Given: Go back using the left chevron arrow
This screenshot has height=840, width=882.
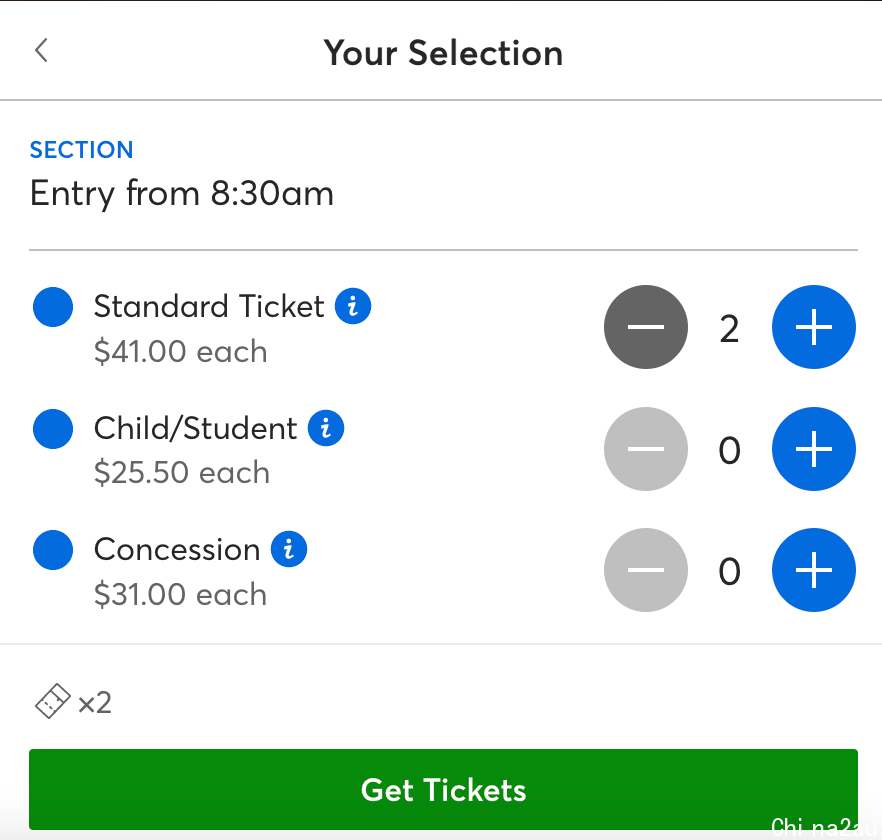Looking at the screenshot, I should click(41, 51).
